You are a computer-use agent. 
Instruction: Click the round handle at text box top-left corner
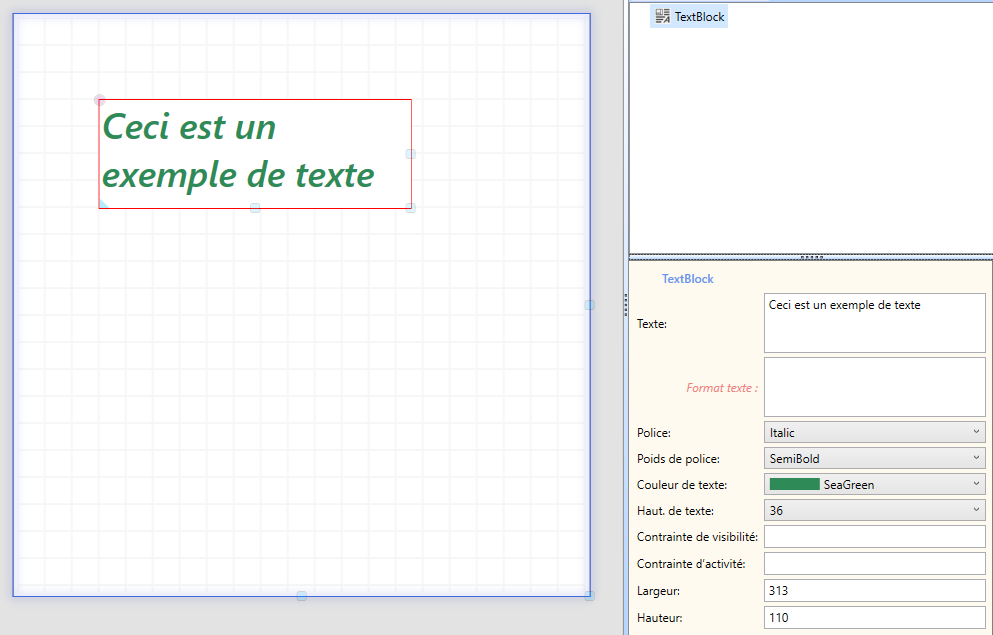click(99, 100)
